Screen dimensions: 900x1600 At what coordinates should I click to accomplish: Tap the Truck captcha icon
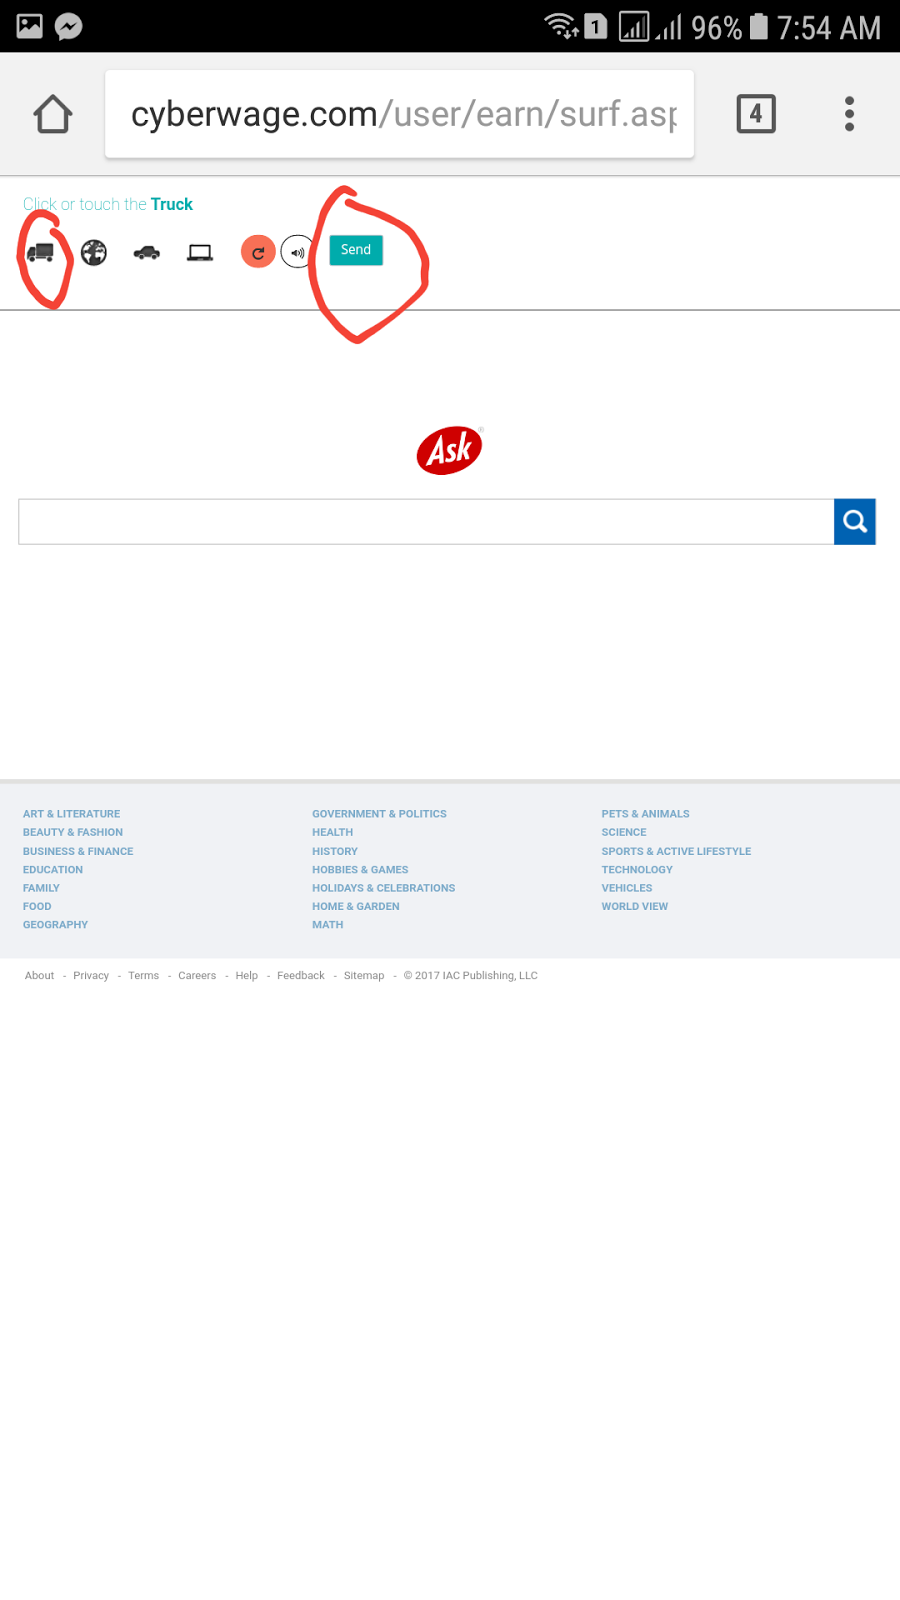click(40, 253)
